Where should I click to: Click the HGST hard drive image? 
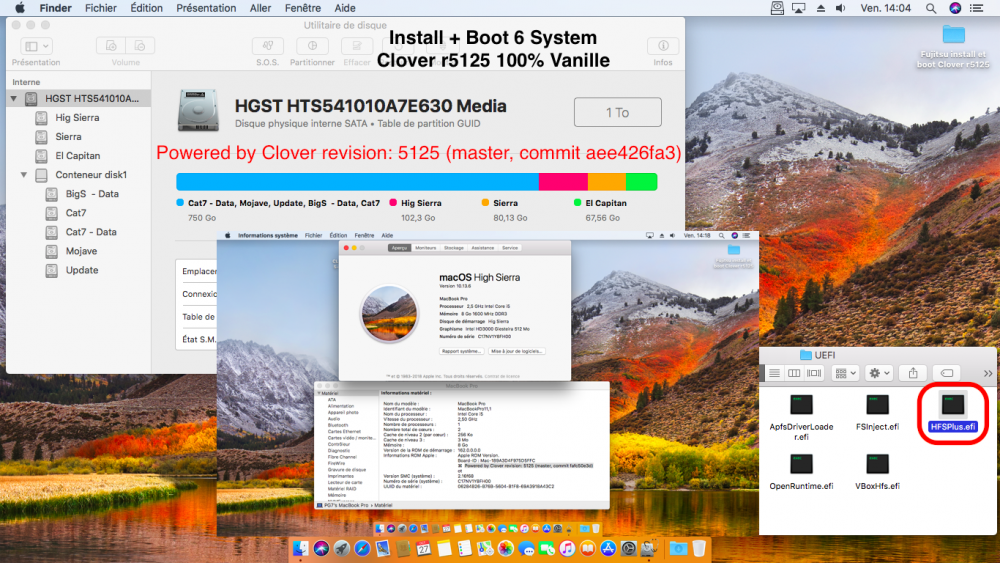(198, 111)
